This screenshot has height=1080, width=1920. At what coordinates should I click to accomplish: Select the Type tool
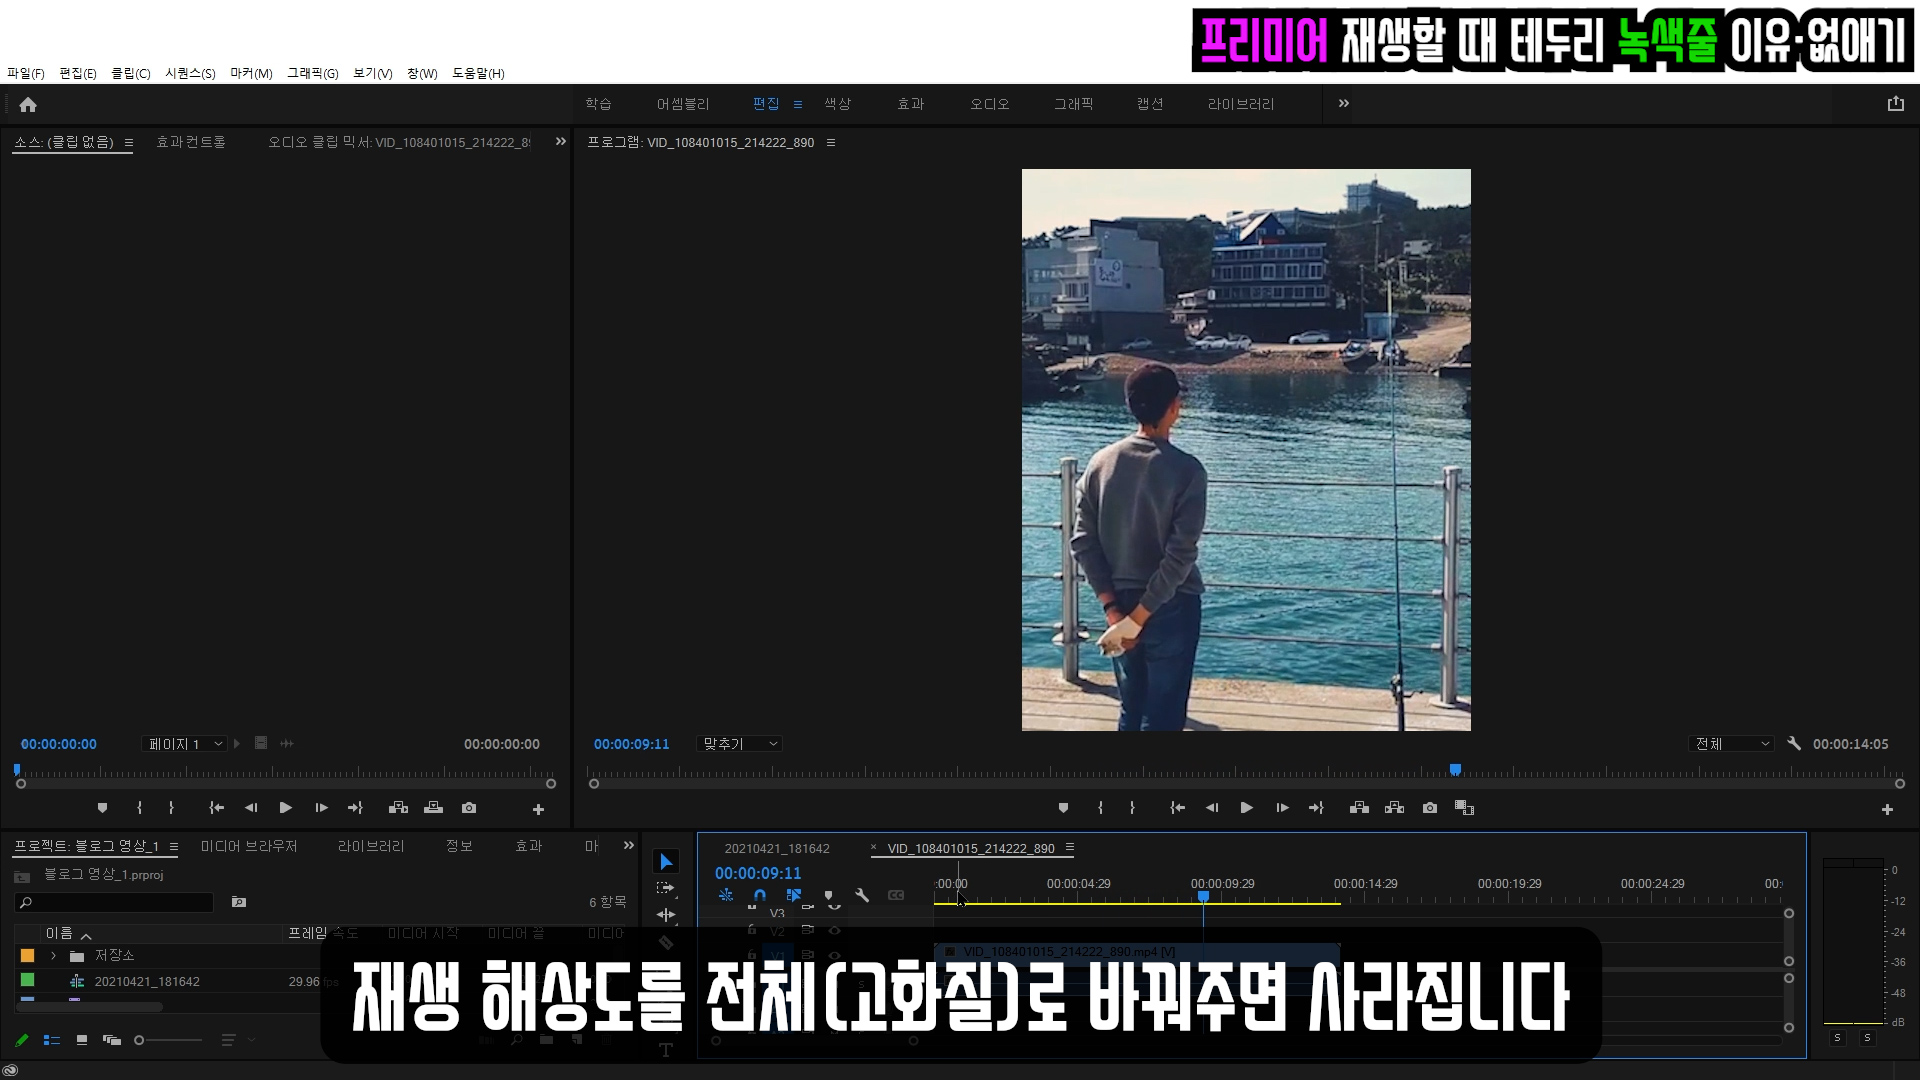tap(666, 1050)
